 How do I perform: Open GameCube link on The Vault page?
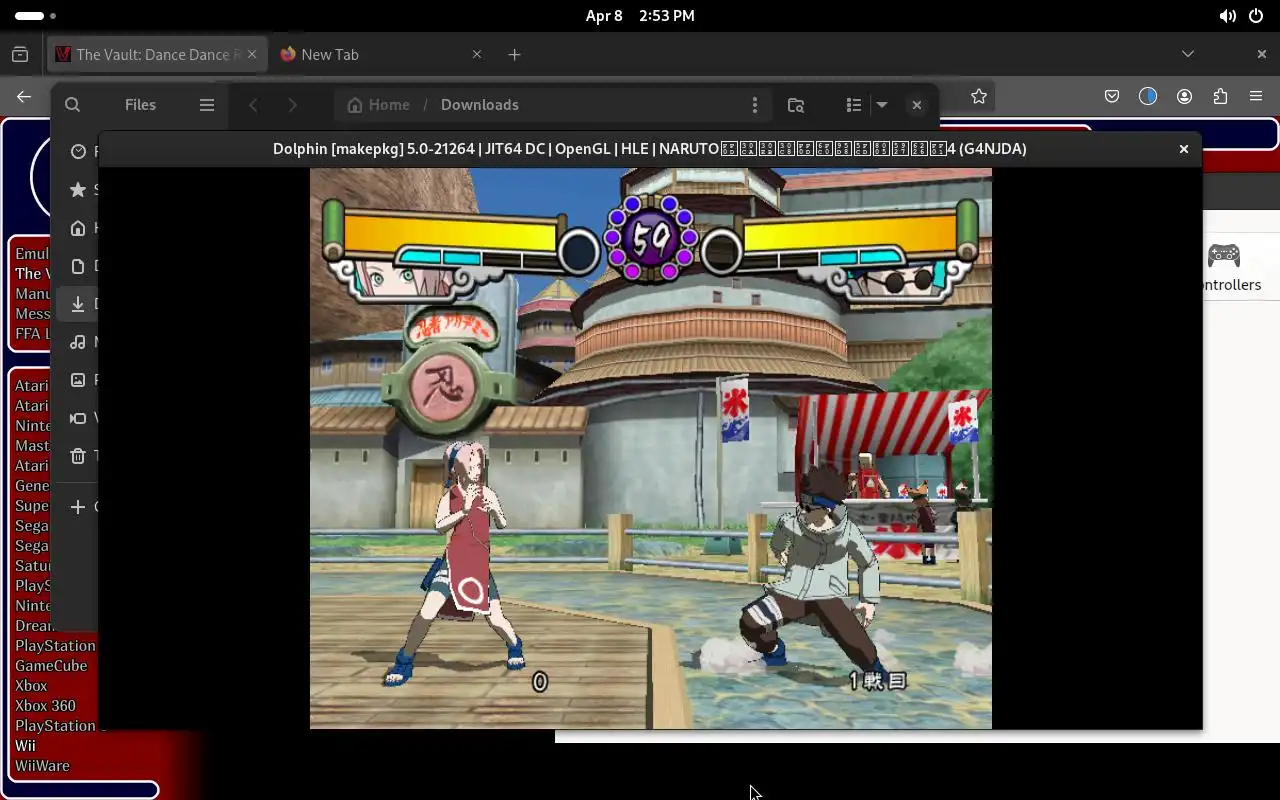(x=51, y=666)
